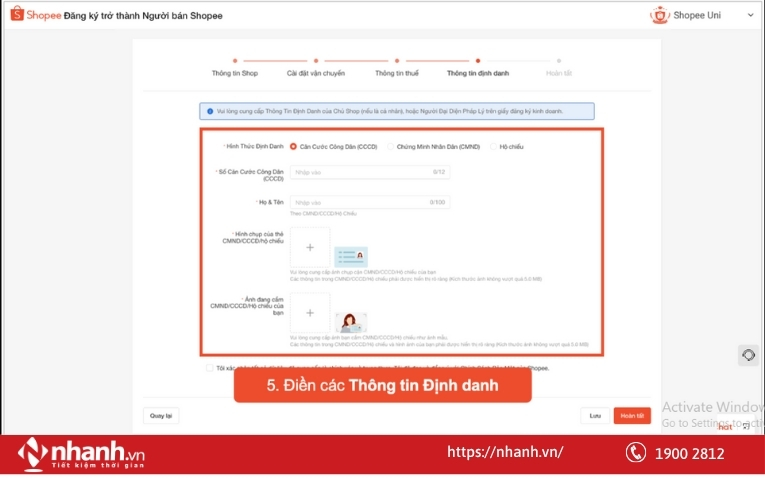The image size is (765, 478).
Task: Click the Hoàn tất button
Action: (632, 415)
